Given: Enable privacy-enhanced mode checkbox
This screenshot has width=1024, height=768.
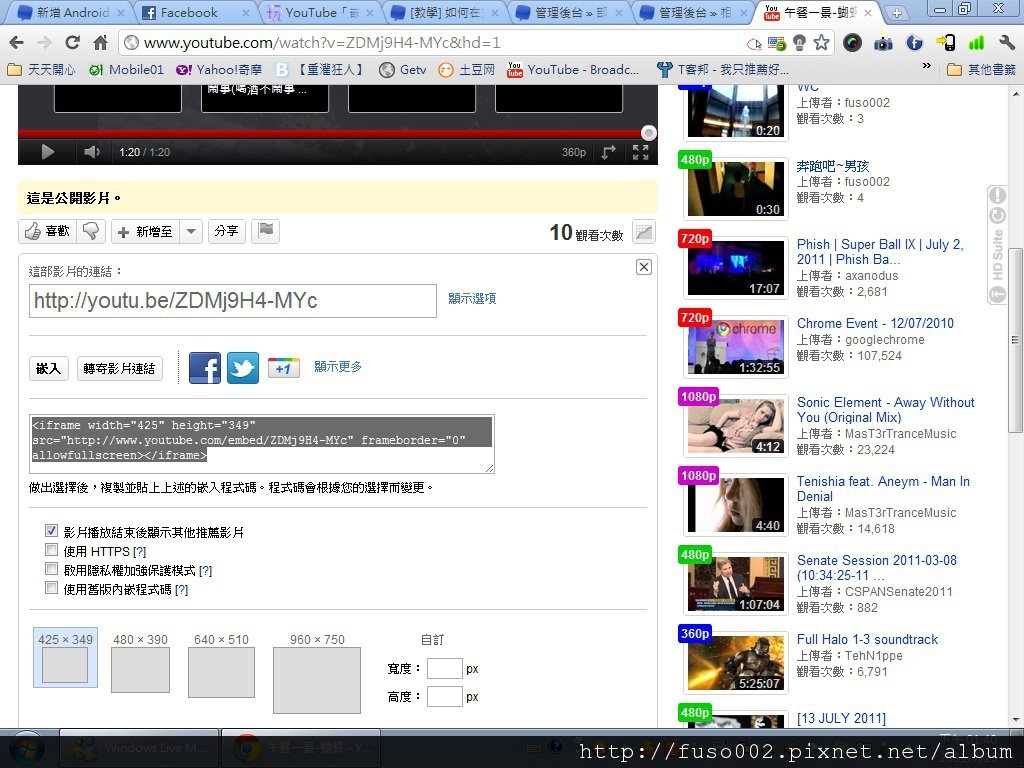Looking at the screenshot, I should coord(52,568).
